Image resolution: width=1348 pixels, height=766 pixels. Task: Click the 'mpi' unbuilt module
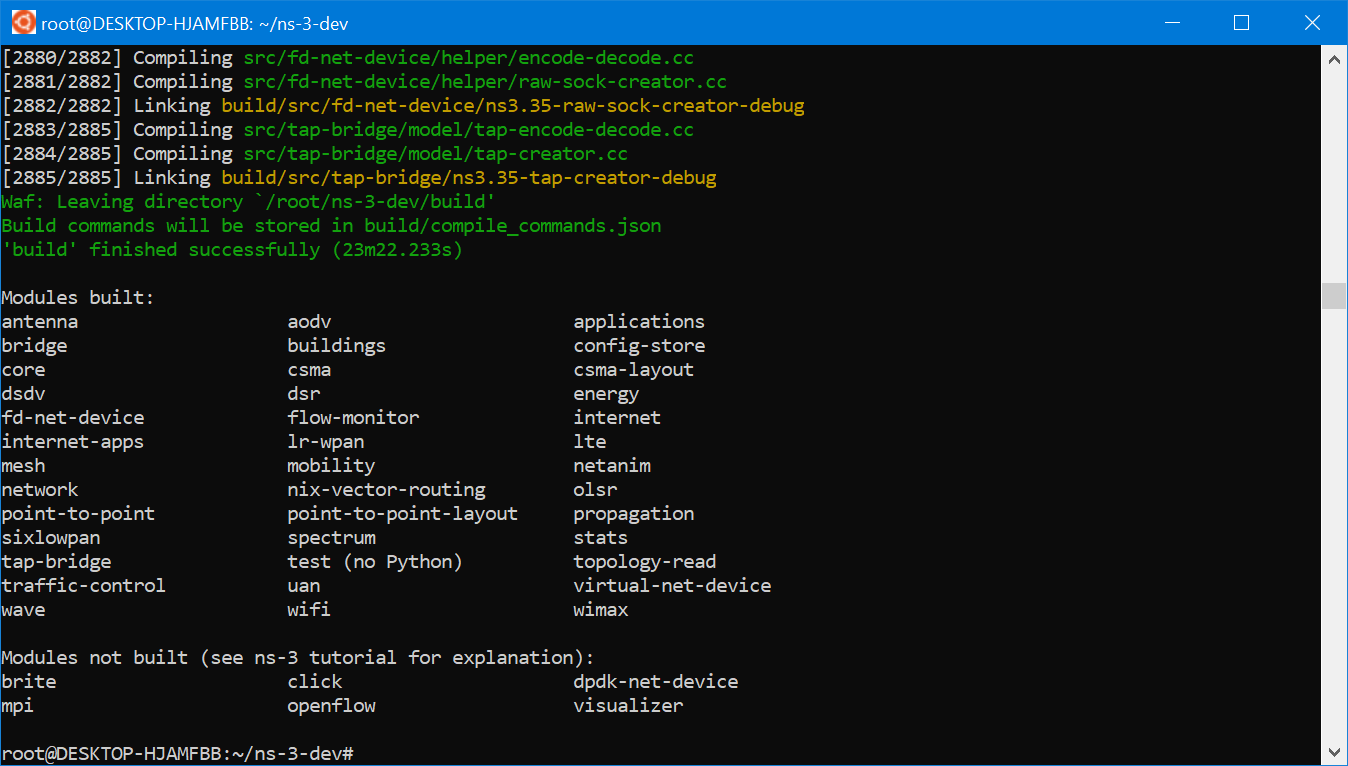pos(18,706)
